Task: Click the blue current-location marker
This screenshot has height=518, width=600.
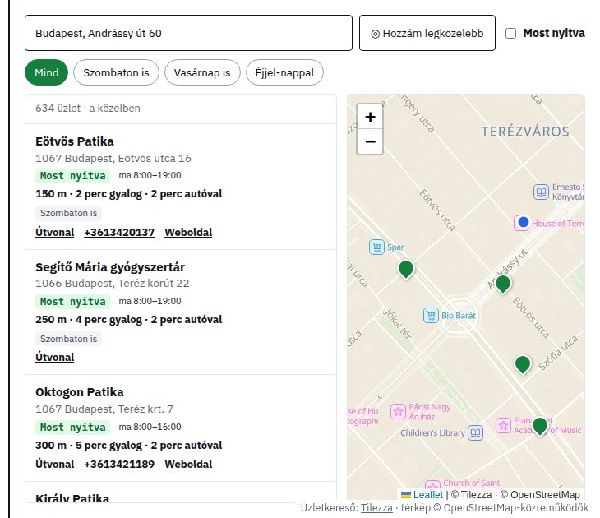Action: pyautogui.click(x=523, y=222)
